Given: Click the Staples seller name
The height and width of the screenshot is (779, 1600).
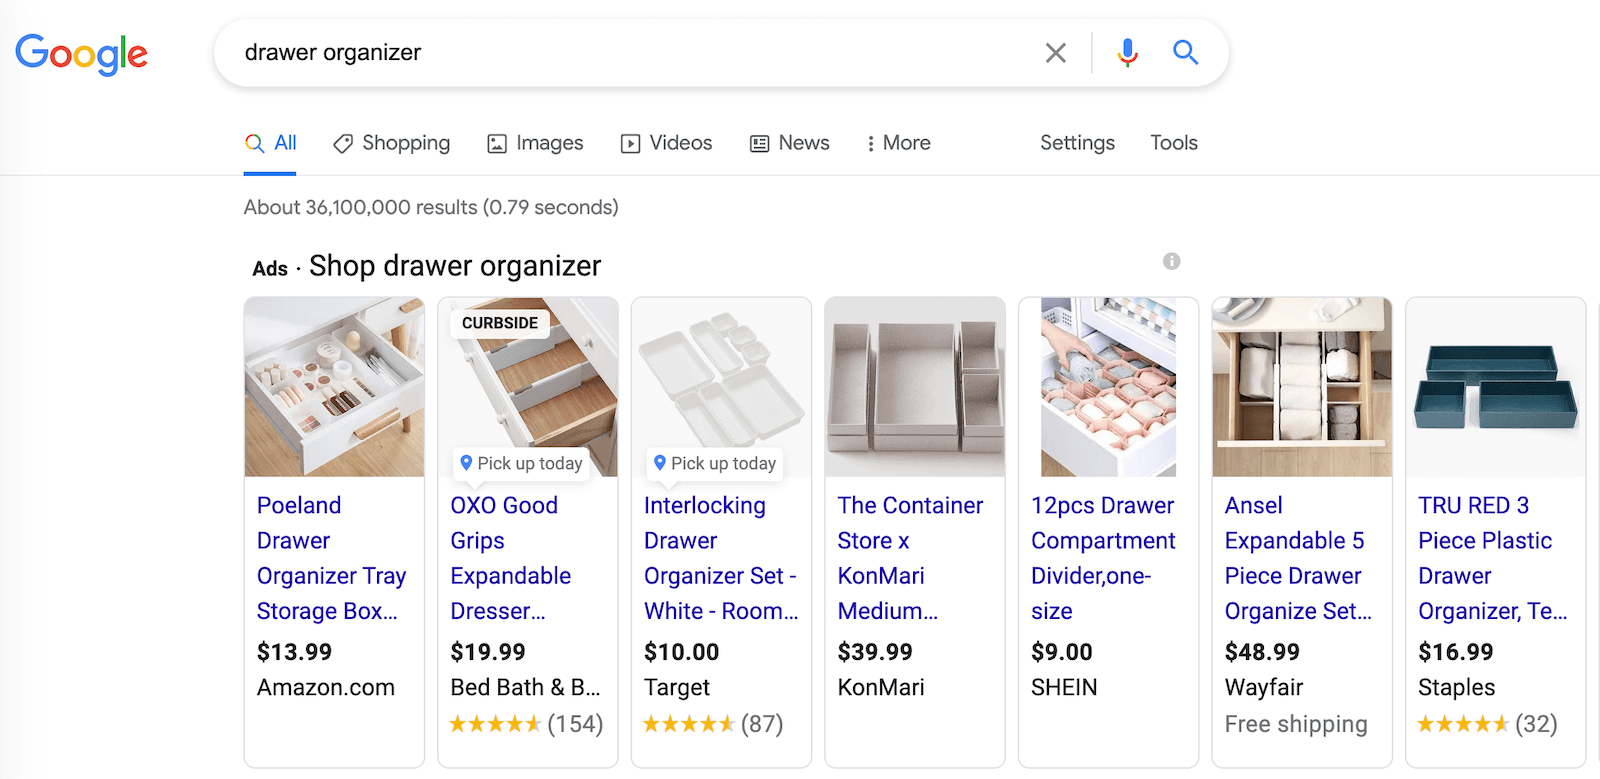Looking at the screenshot, I should point(1457,687).
